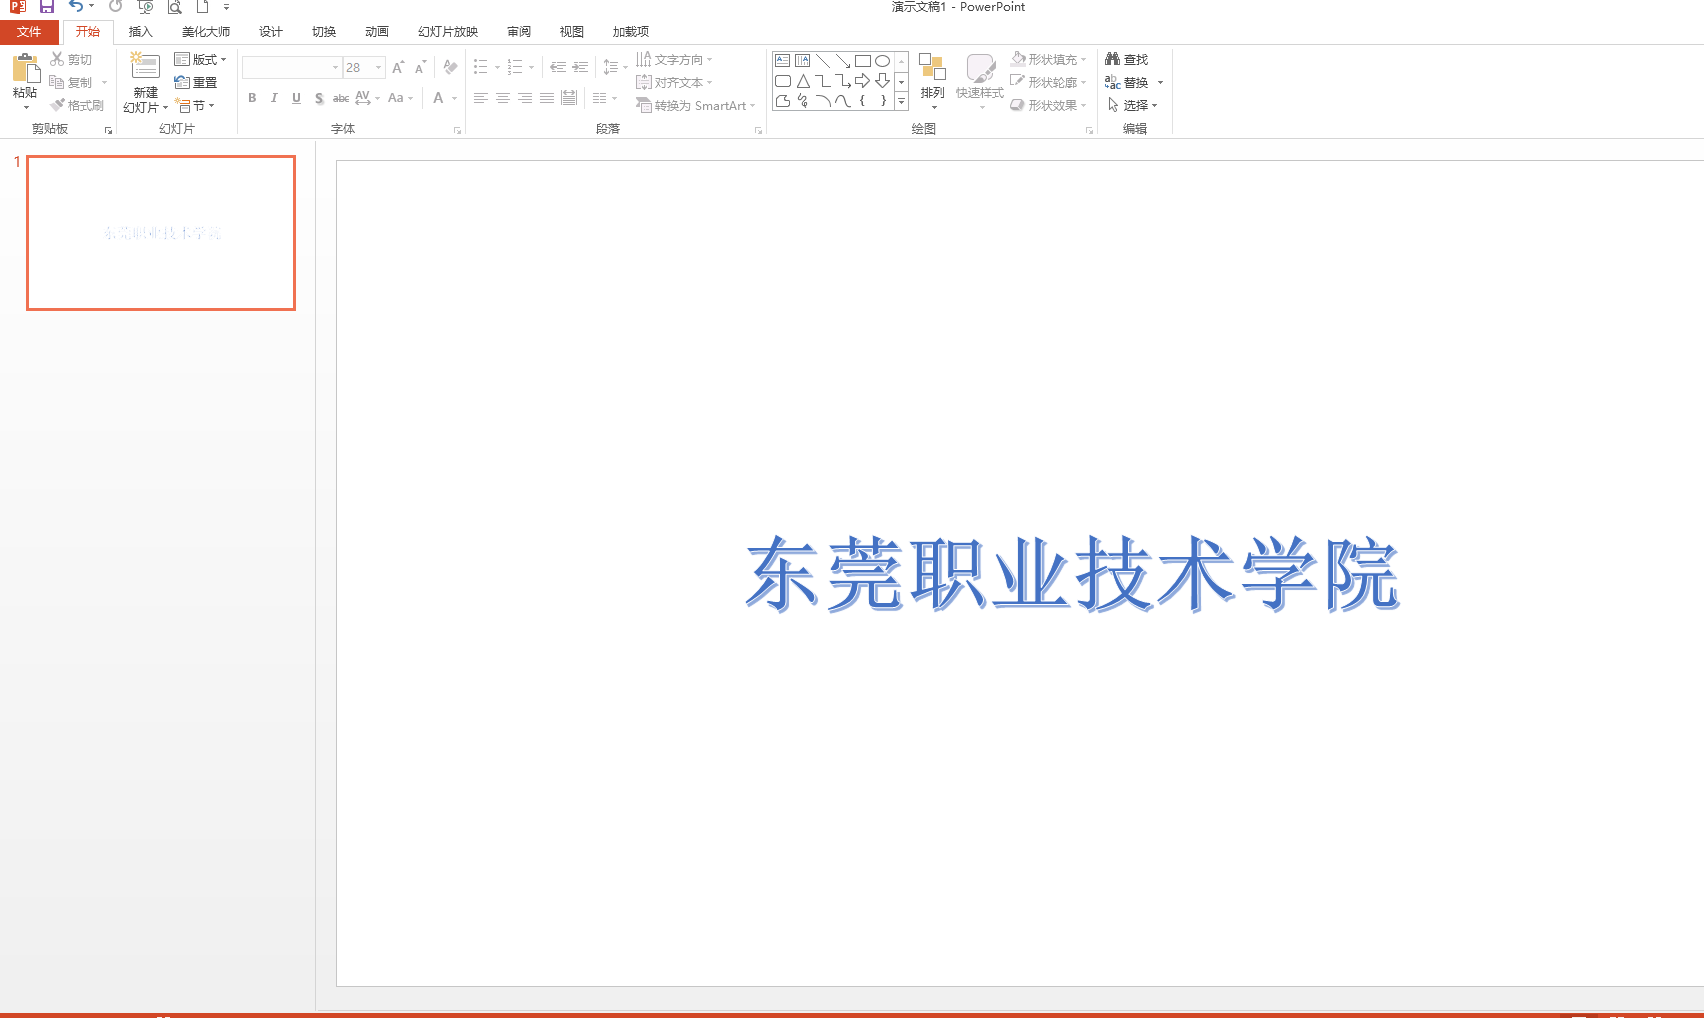1704x1018 pixels.
Task: Open the font dialog launcher in 字体 group
Action: click(x=458, y=130)
